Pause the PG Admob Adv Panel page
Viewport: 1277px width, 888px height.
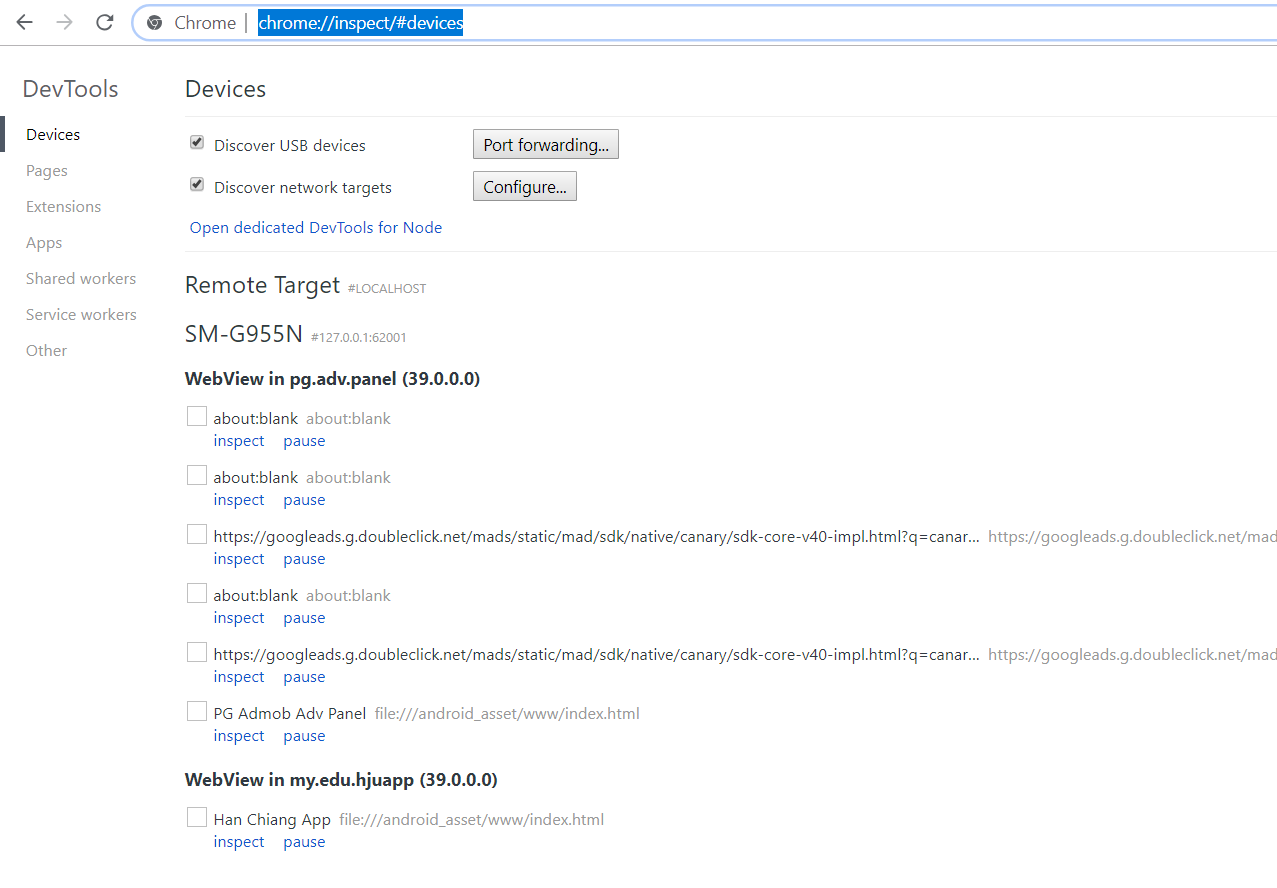coord(304,736)
